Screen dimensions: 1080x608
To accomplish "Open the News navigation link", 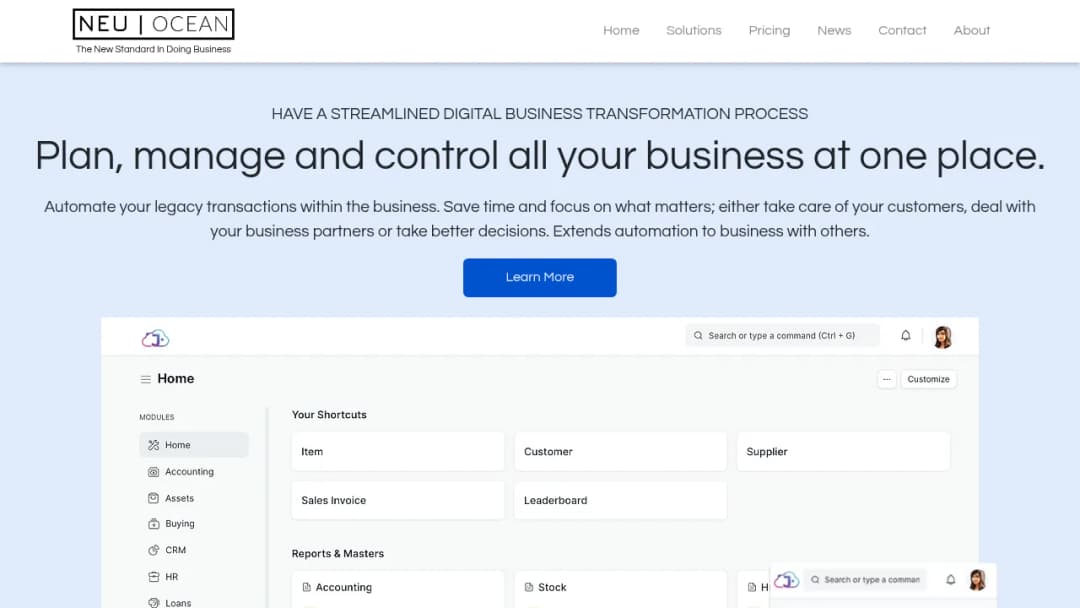I will point(833,30).
